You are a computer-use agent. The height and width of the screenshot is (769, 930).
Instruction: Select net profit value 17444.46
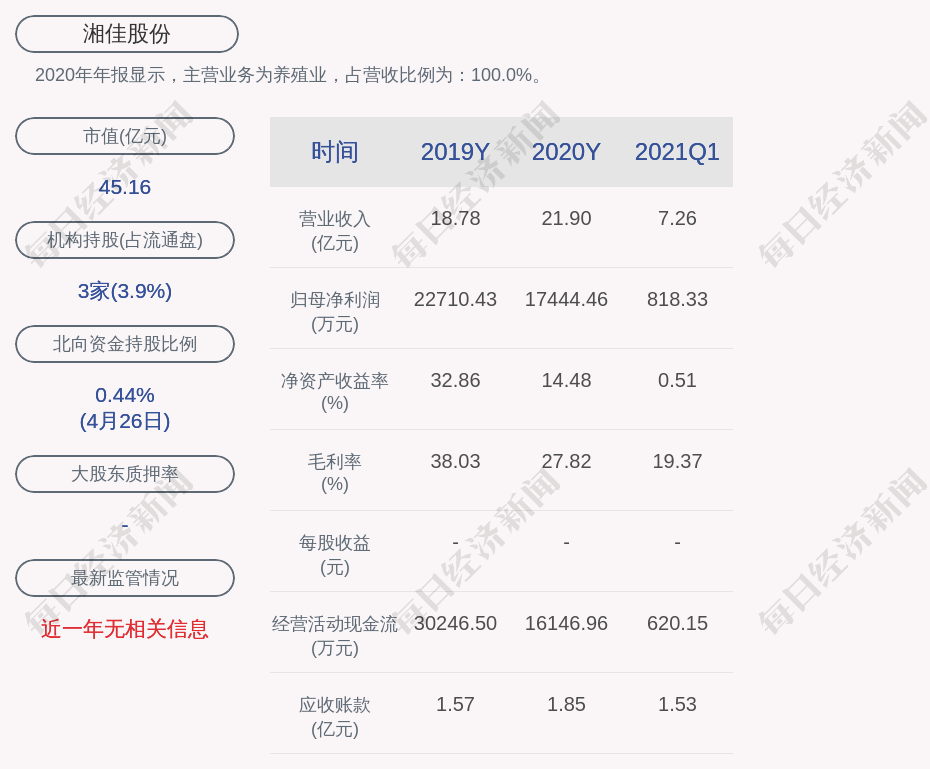click(x=566, y=299)
